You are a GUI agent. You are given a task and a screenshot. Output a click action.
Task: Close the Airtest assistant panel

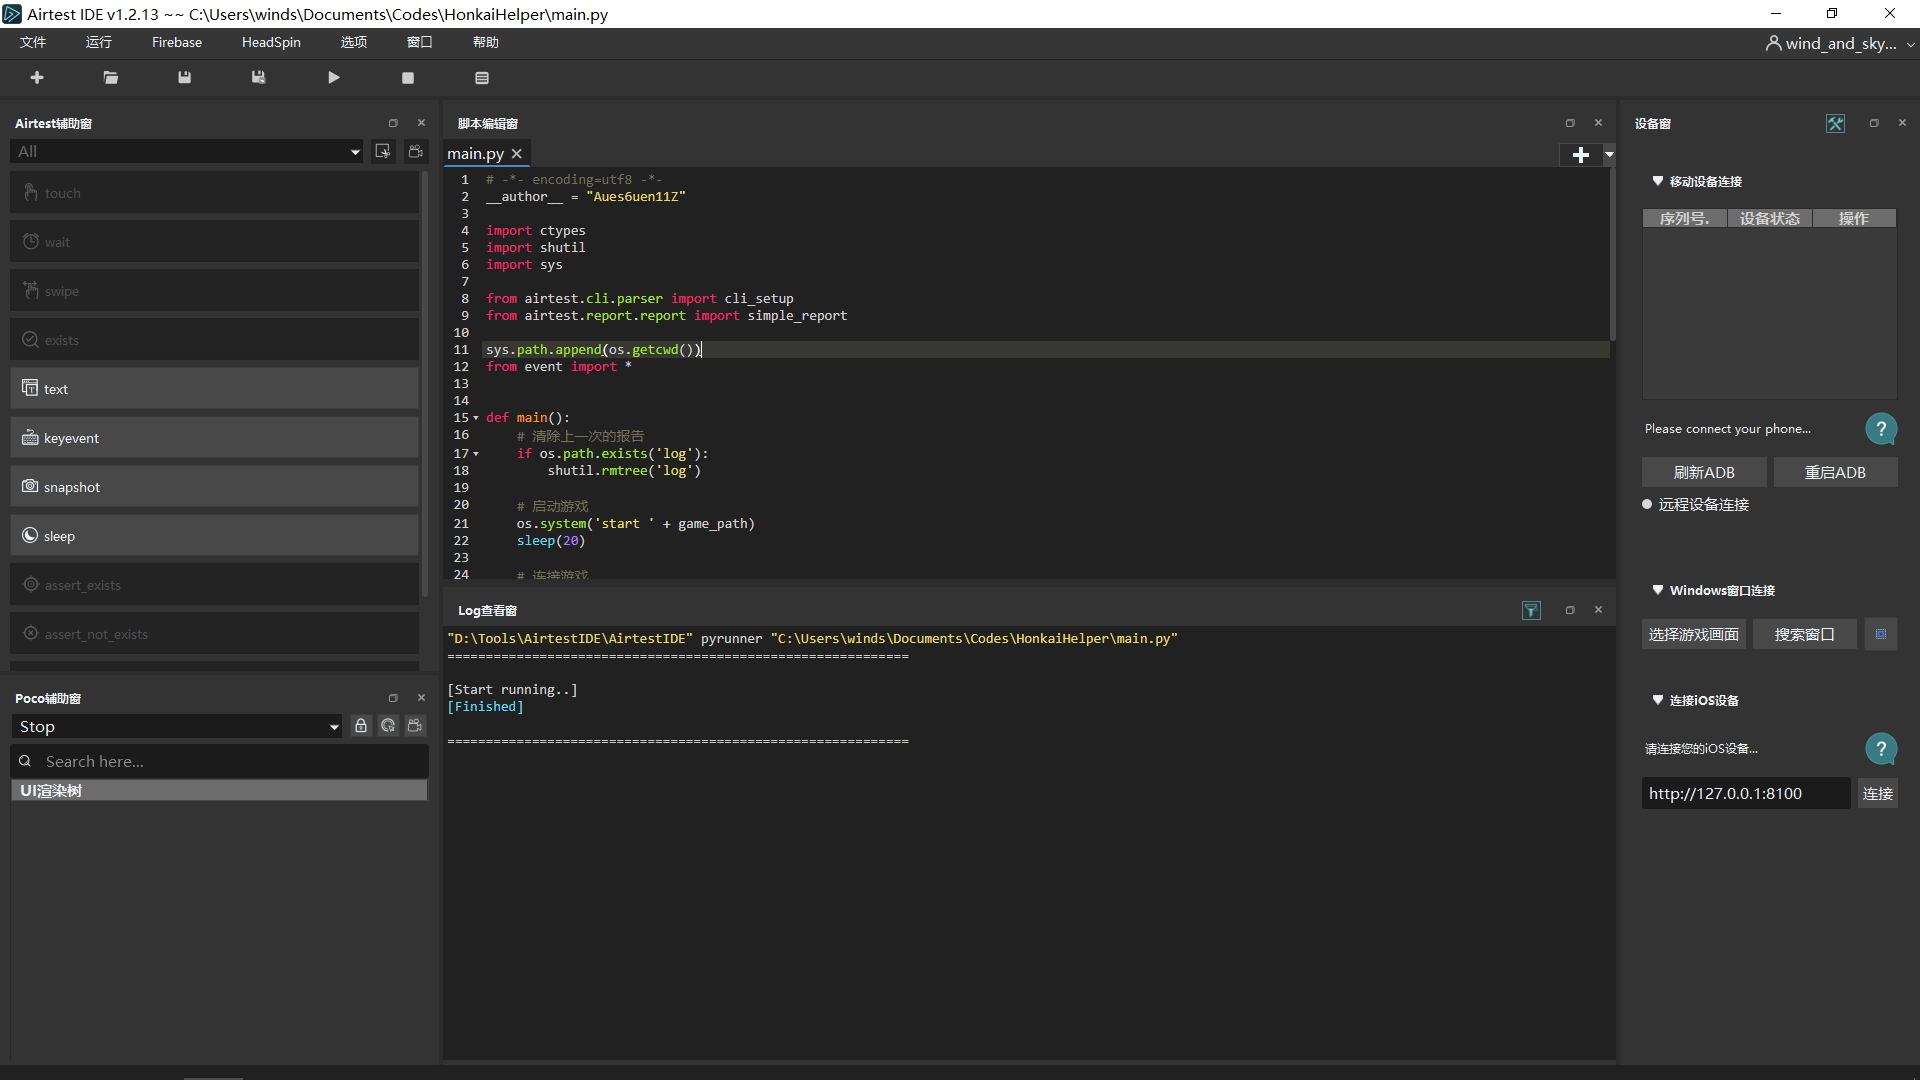pos(421,123)
